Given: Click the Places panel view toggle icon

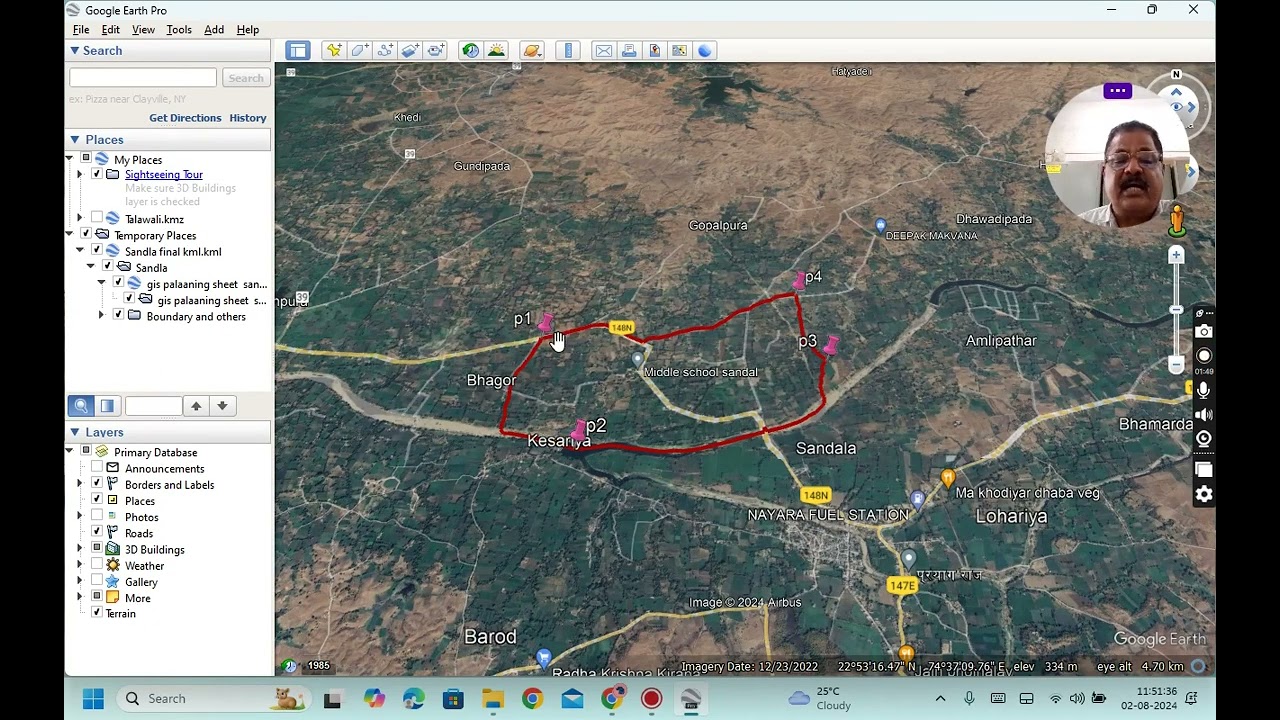Looking at the screenshot, I should 107,406.
